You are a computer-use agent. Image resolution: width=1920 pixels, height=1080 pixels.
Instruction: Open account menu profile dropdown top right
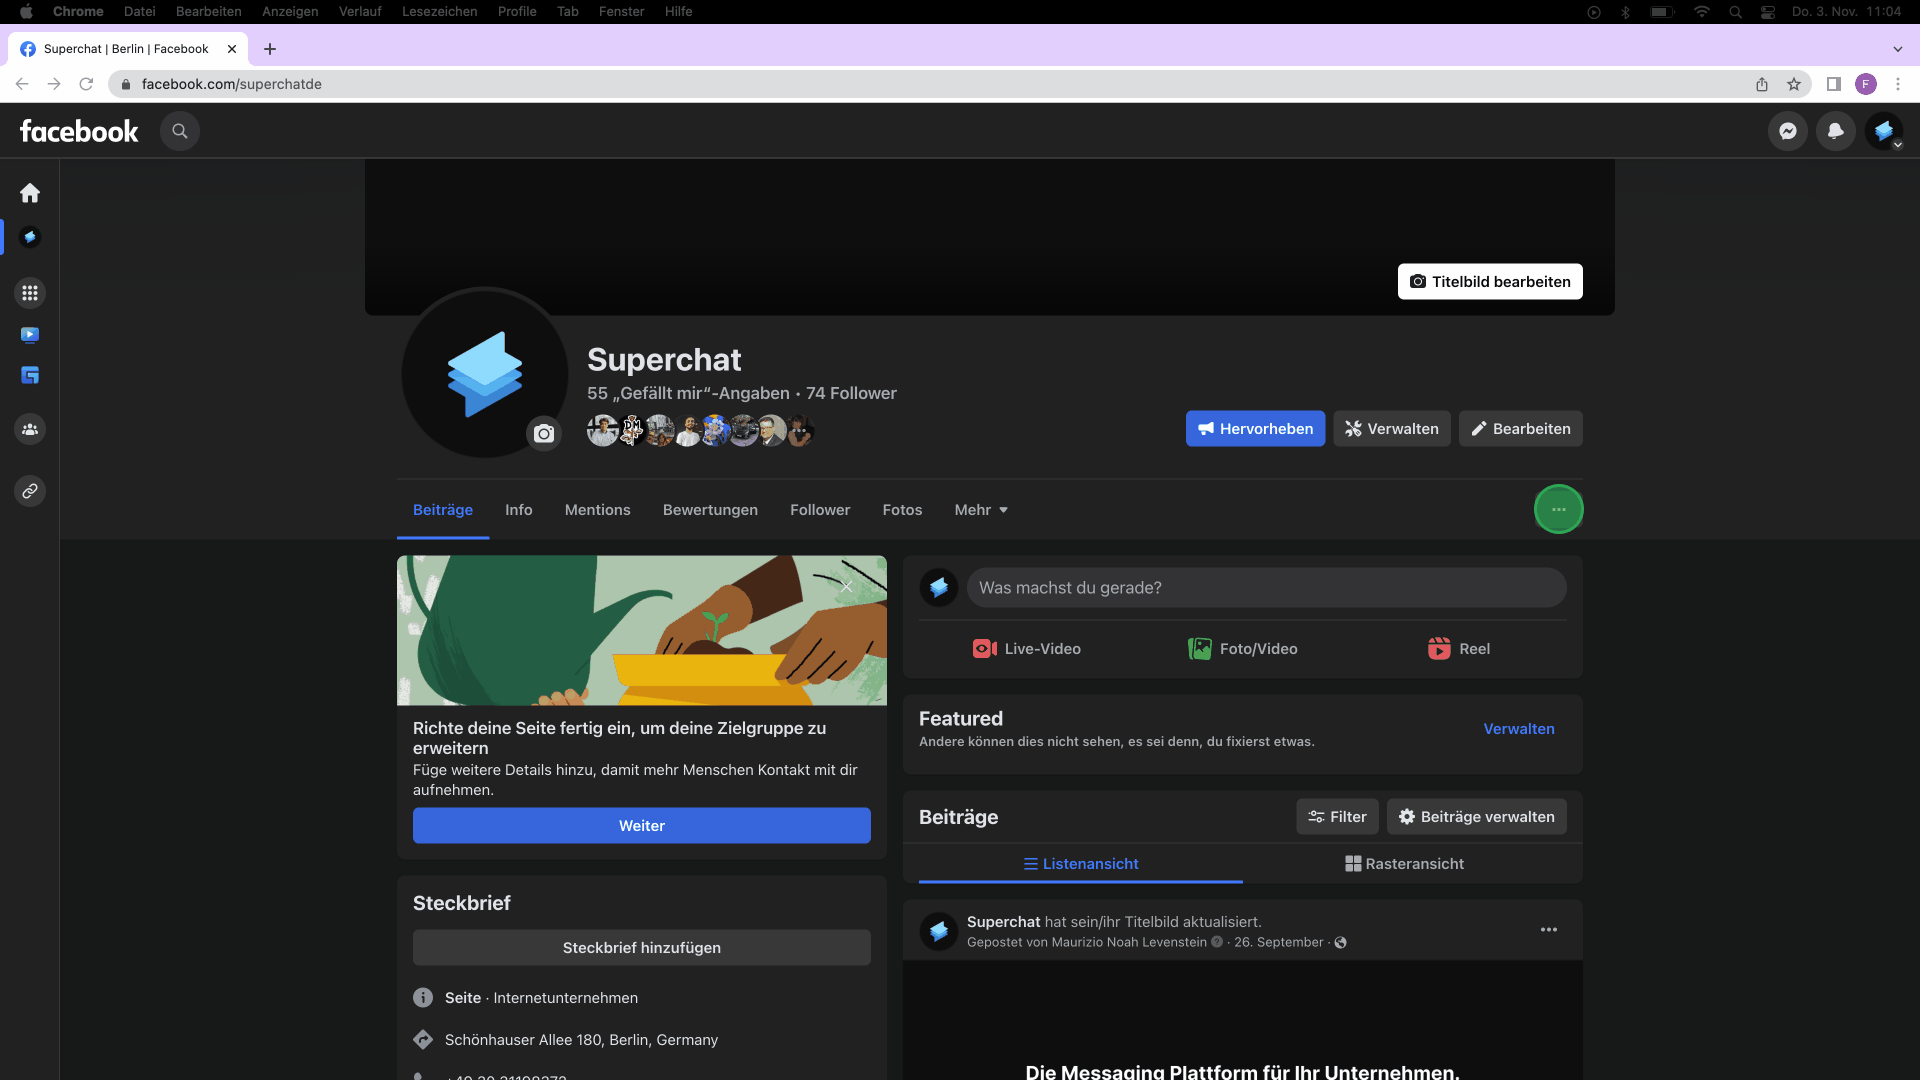point(1884,131)
